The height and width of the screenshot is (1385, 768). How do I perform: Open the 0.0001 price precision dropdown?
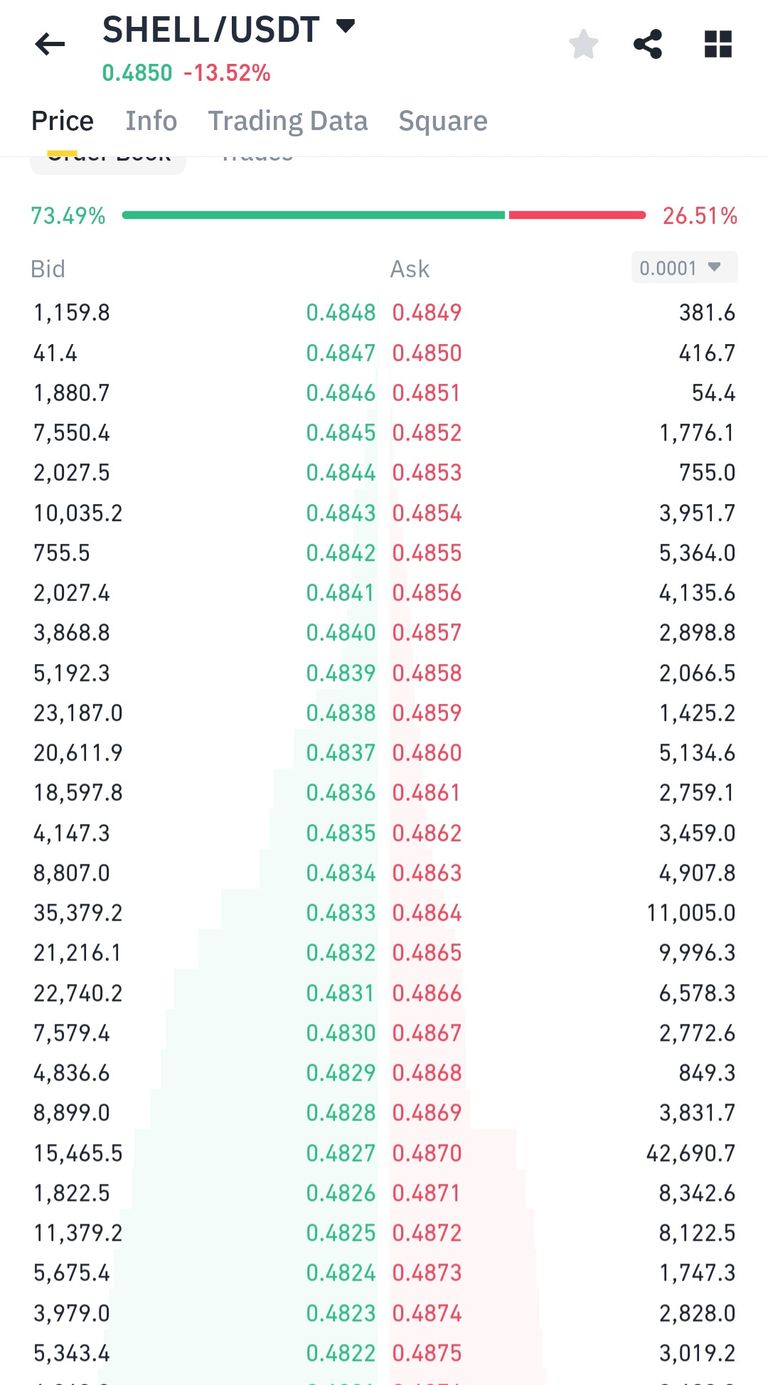(684, 268)
